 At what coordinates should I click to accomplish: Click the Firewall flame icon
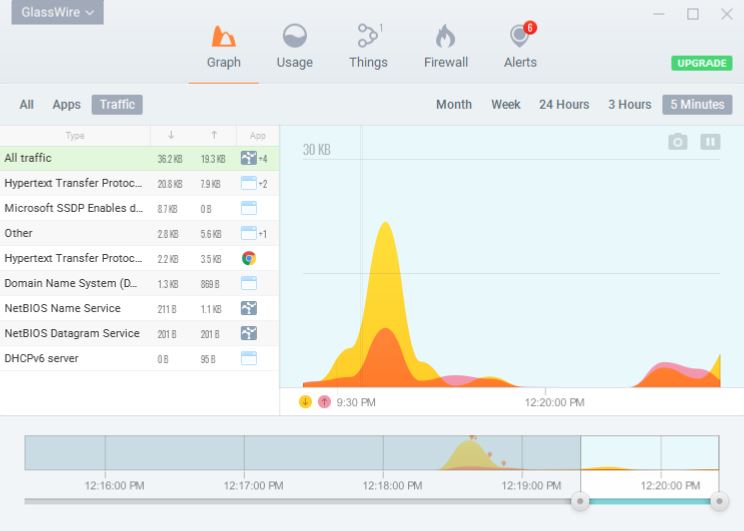tap(446, 36)
